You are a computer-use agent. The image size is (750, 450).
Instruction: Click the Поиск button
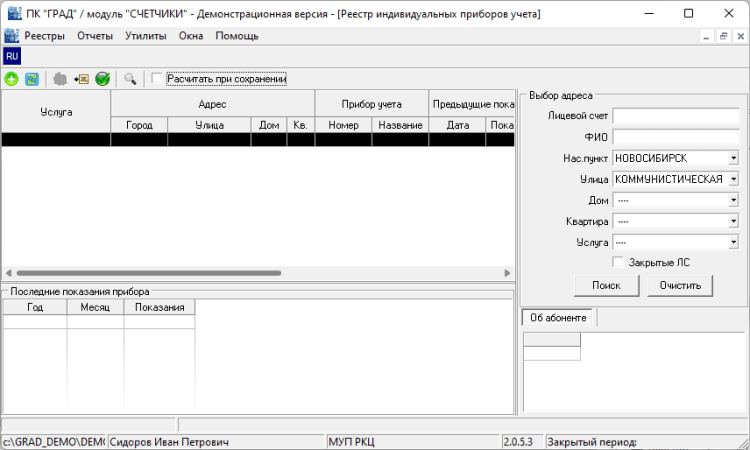(x=606, y=285)
